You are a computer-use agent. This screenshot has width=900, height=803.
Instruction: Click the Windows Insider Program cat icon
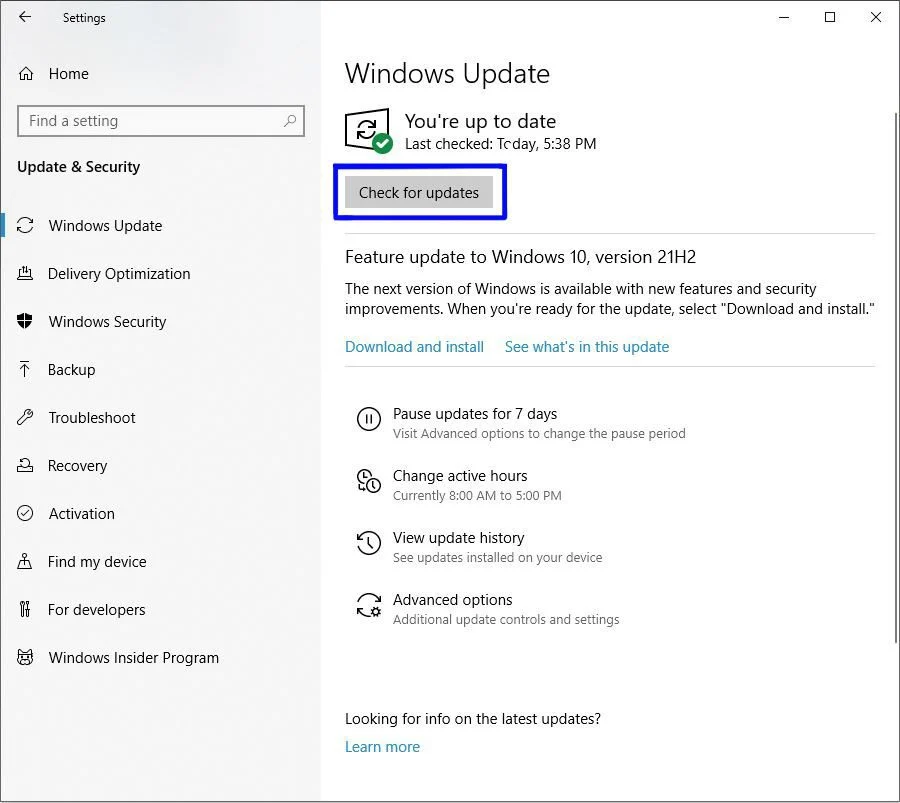26,658
